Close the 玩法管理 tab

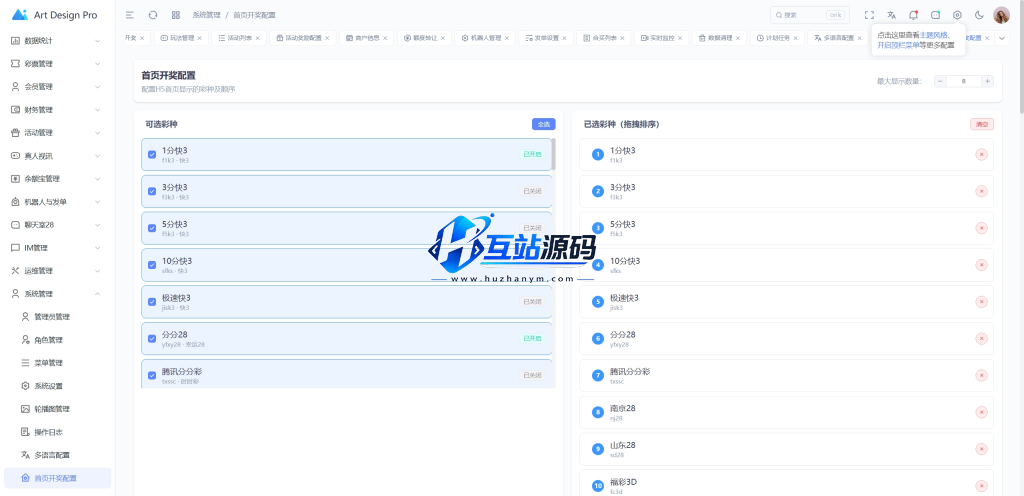click(199, 38)
